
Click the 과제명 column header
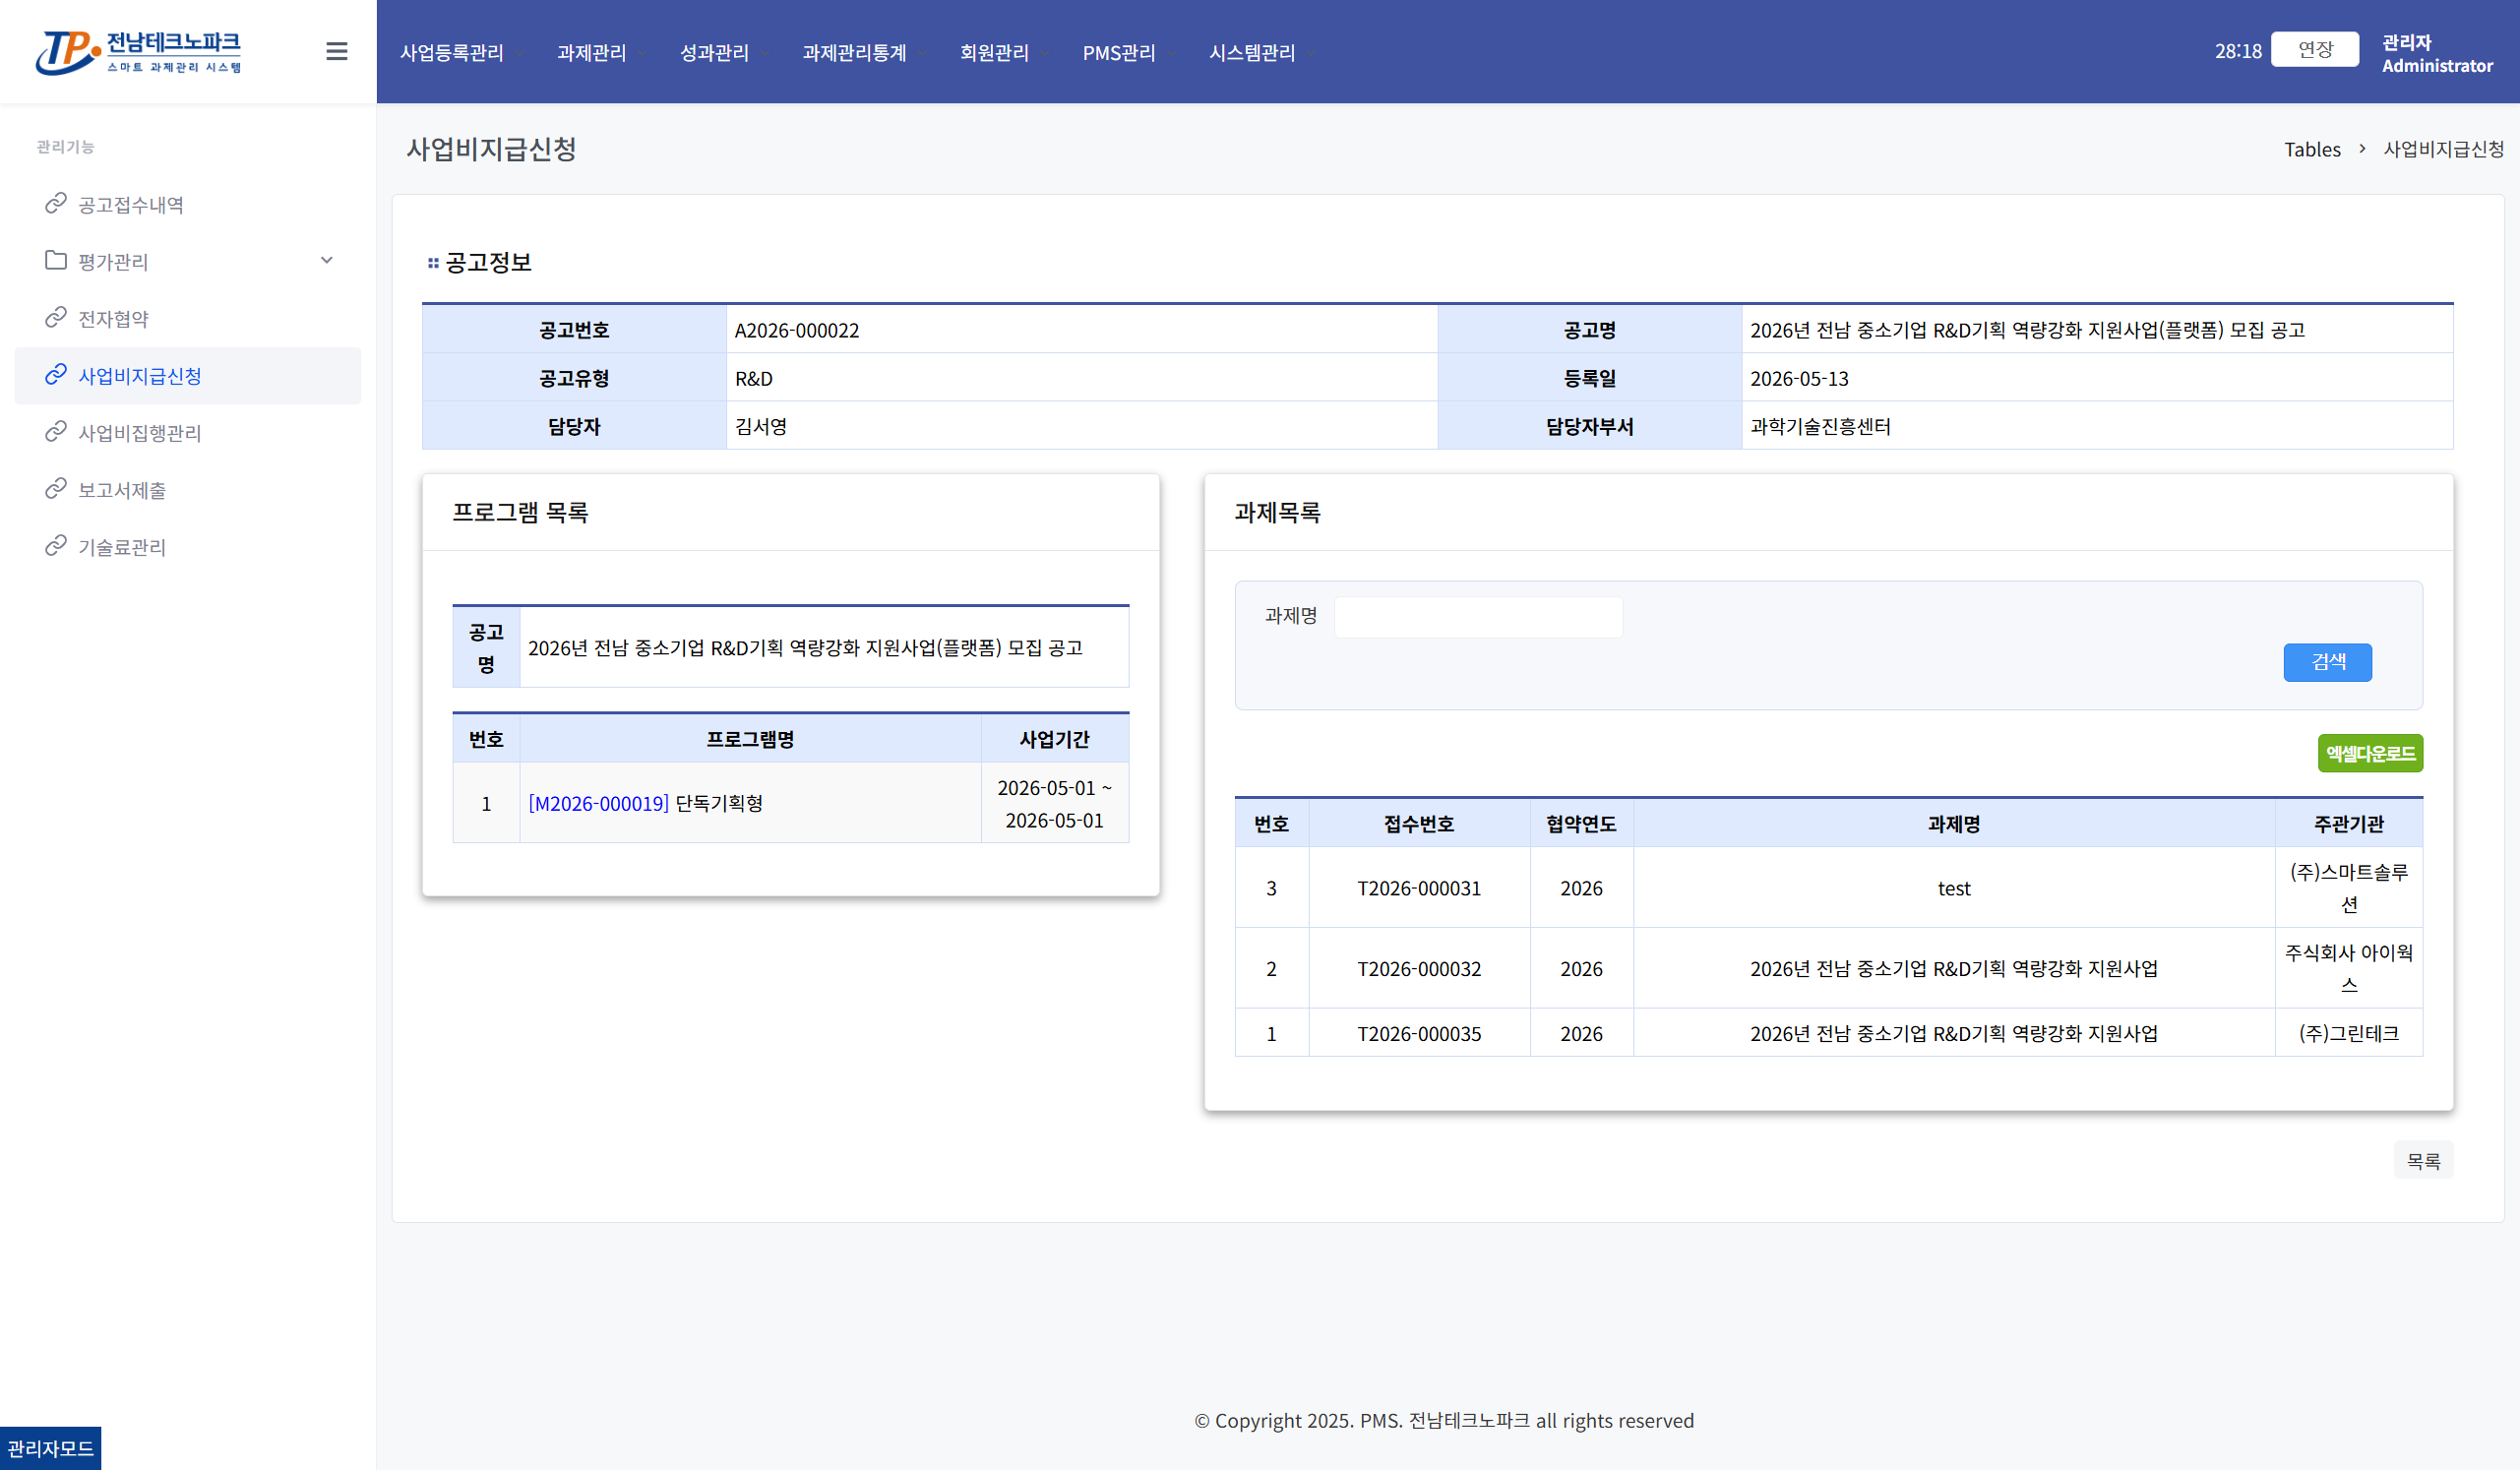tap(1954, 823)
